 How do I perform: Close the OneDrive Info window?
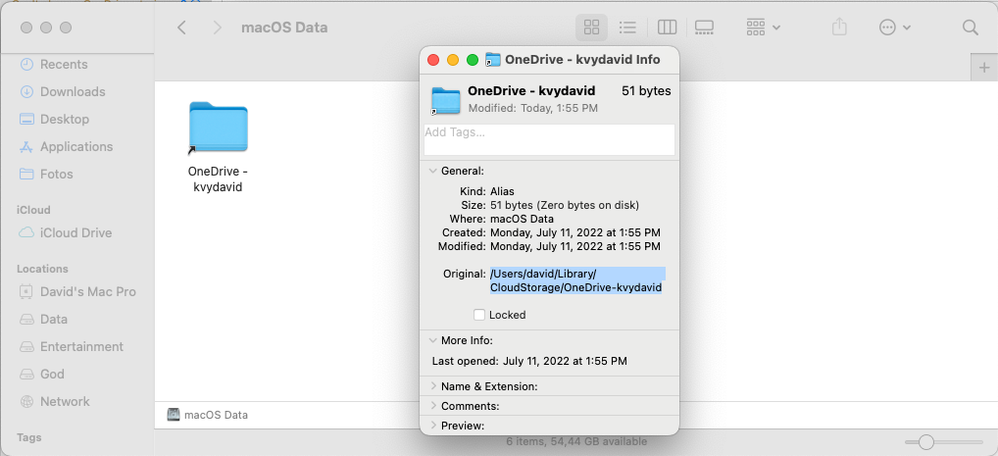pyautogui.click(x=433, y=60)
